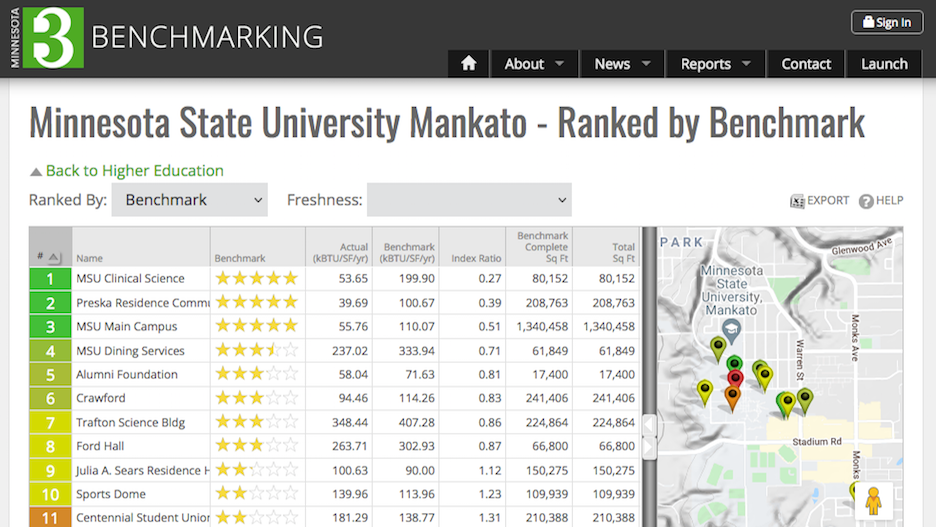Image resolution: width=936 pixels, height=527 pixels.
Task: Click Back to Higher Education link
Action: click(x=134, y=171)
